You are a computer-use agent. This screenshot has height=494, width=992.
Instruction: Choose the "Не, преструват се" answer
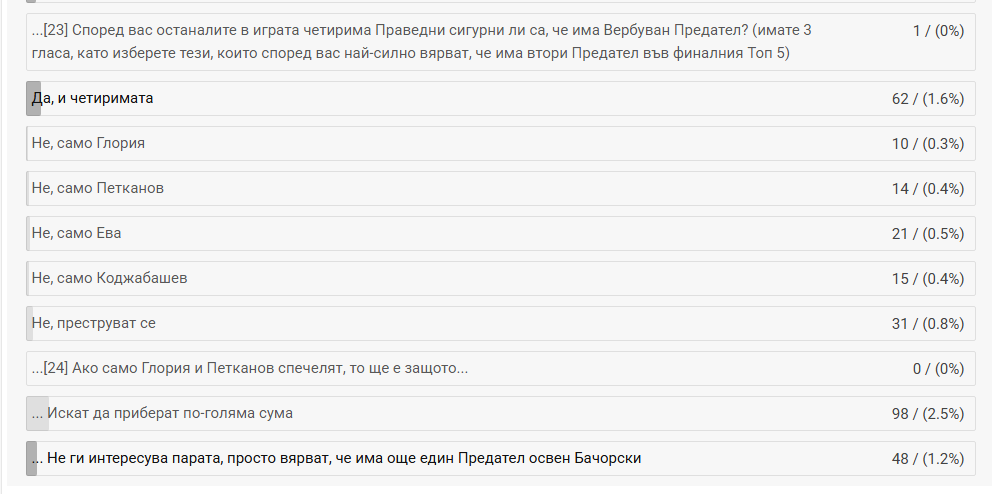coord(94,323)
